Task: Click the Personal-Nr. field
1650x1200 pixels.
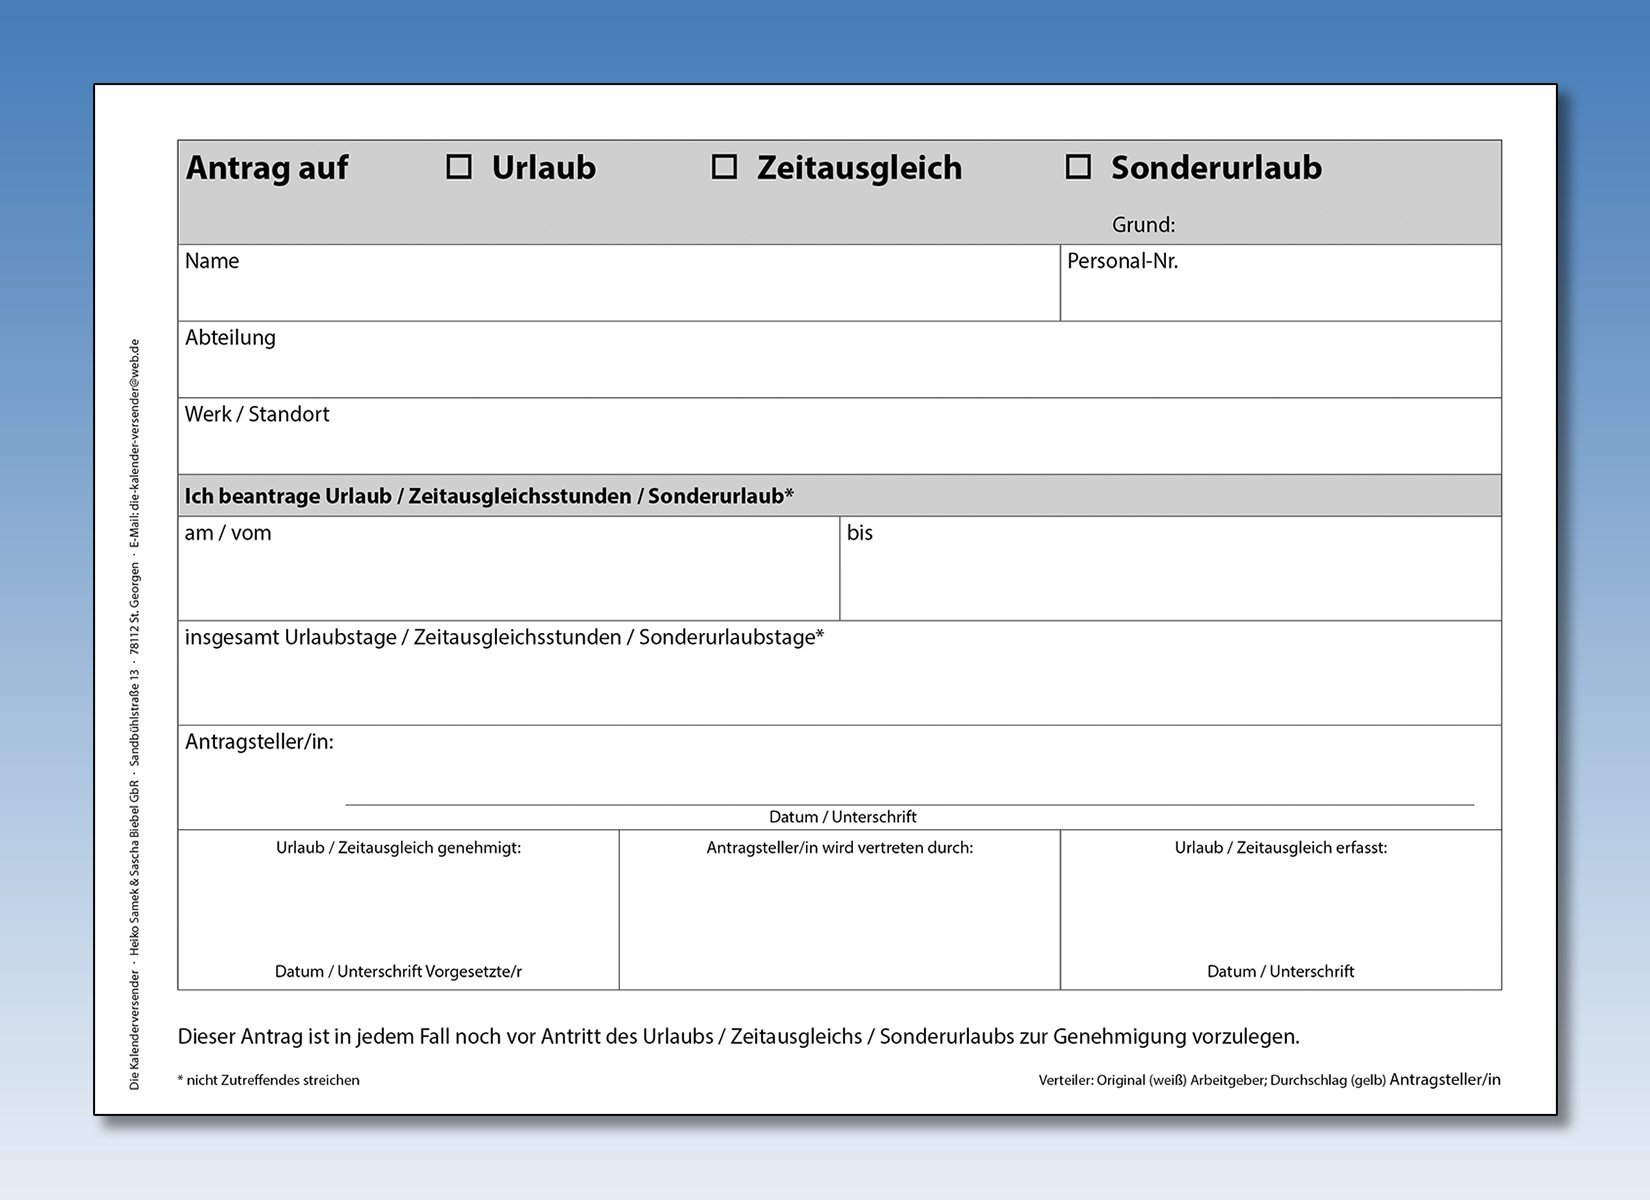Action: tap(1280, 292)
